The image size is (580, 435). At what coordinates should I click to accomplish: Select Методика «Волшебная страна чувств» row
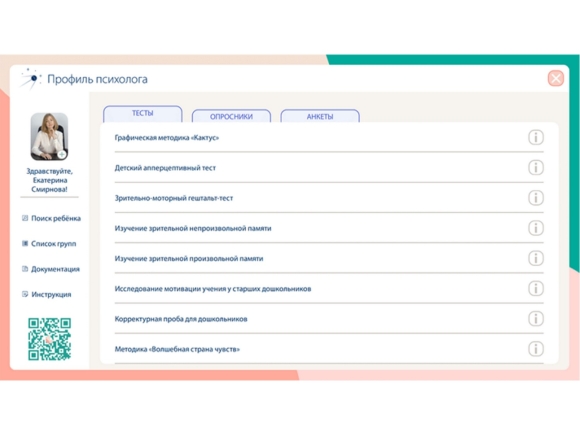[x=329, y=349]
